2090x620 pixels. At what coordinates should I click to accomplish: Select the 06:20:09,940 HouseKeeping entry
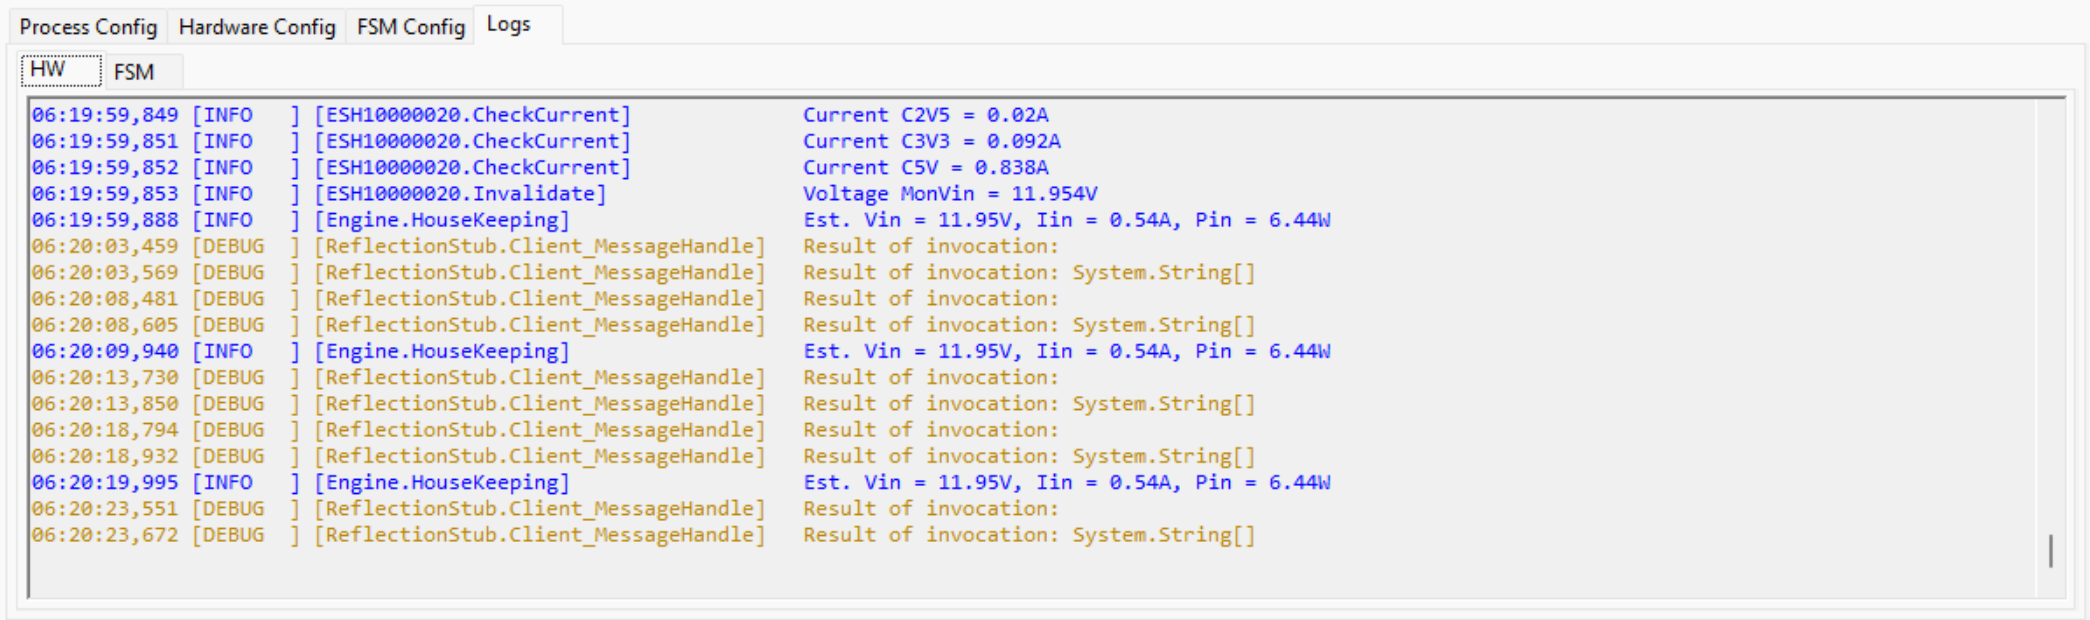(680, 351)
